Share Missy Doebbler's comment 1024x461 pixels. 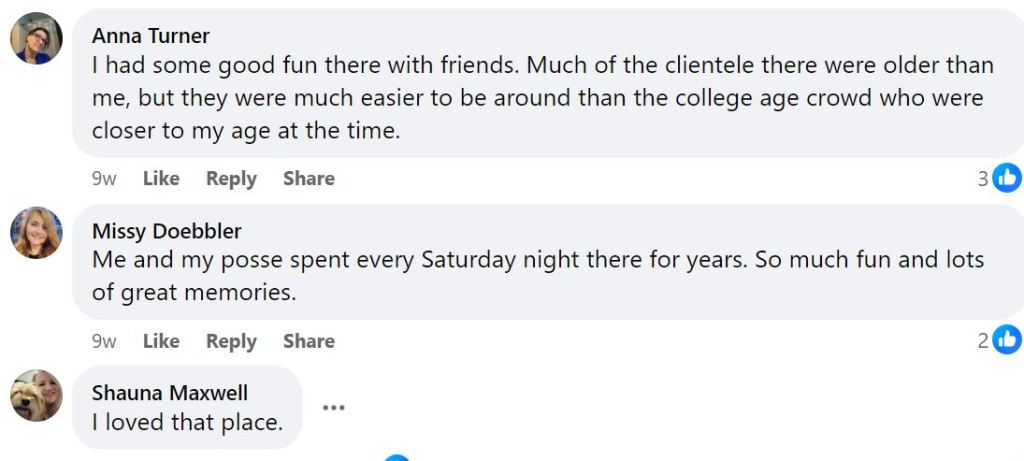308,341
